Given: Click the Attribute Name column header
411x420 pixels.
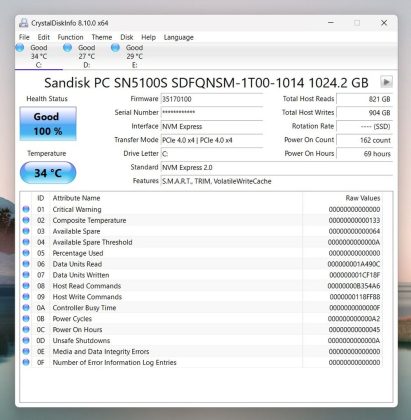Looking at the screenshot, I should 76,198.
